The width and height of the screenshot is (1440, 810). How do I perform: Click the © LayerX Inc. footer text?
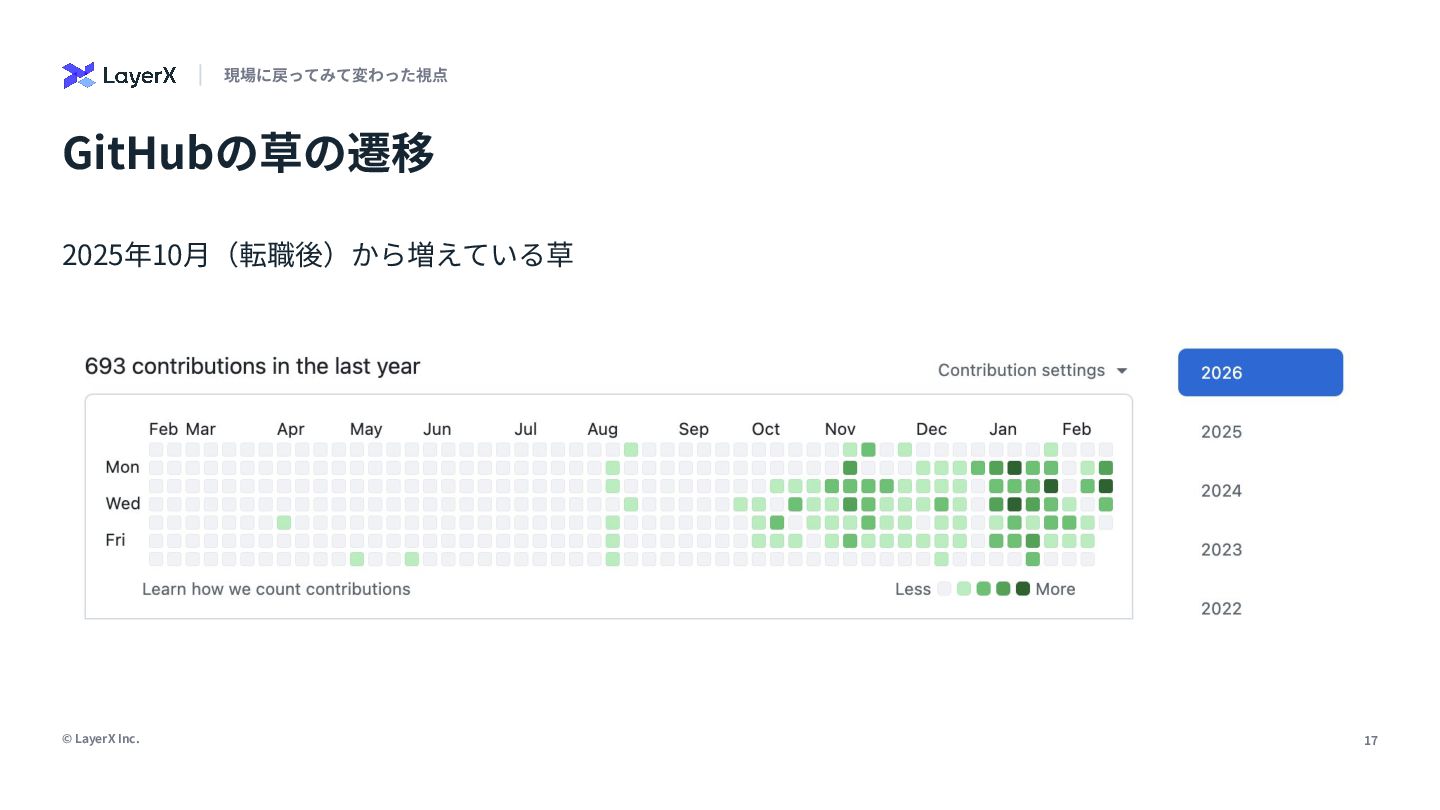click(x=101, y=739)
